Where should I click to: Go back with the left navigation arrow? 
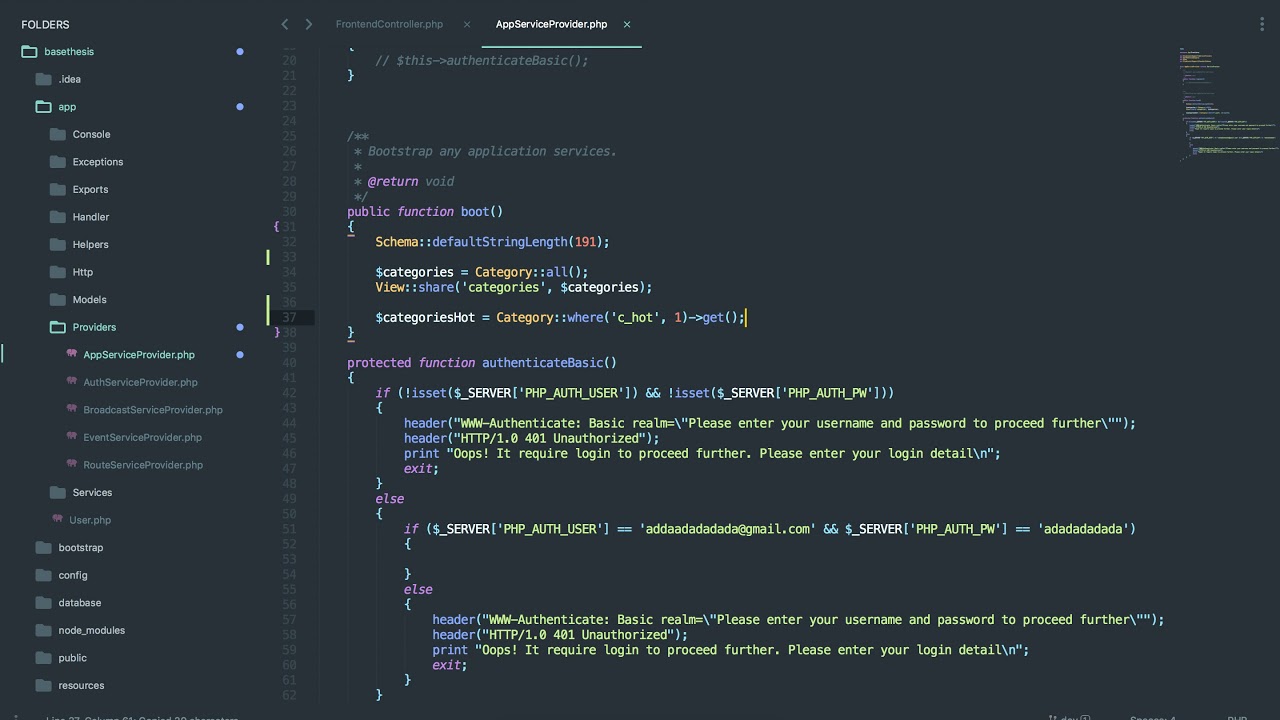285,24
